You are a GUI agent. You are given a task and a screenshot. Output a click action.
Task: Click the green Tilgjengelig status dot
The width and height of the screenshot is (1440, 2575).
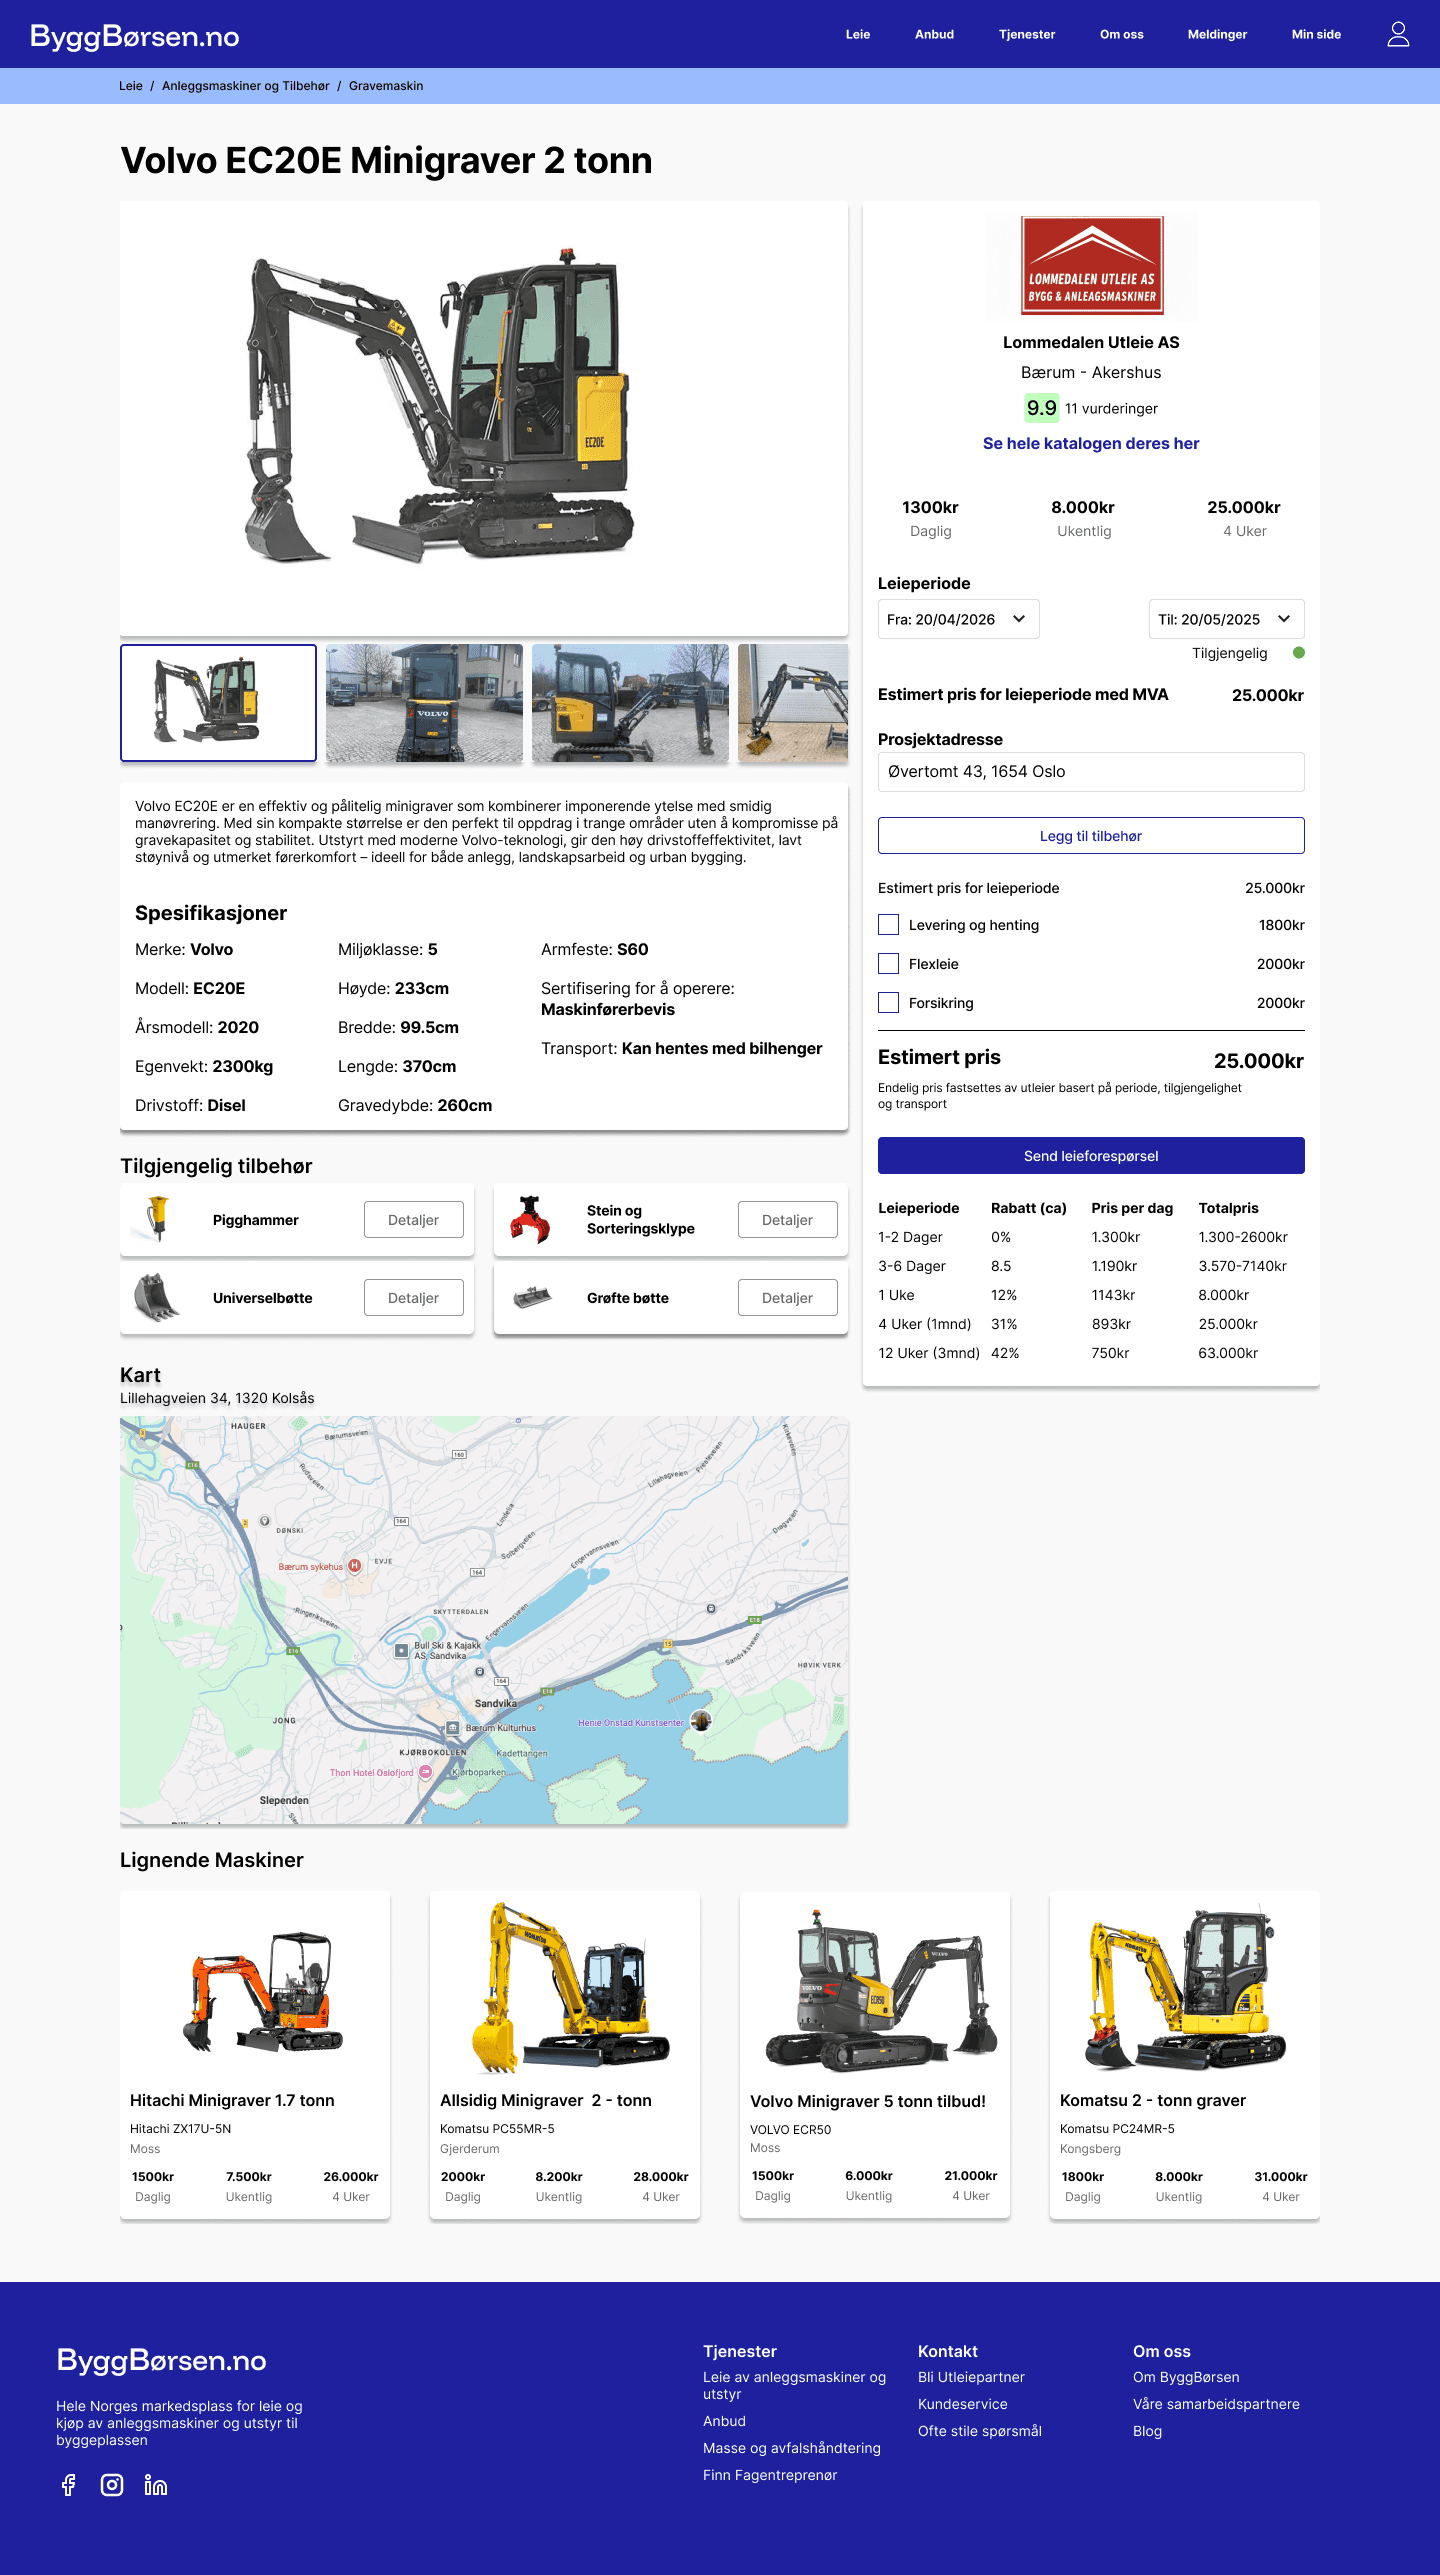[1299, 653]
